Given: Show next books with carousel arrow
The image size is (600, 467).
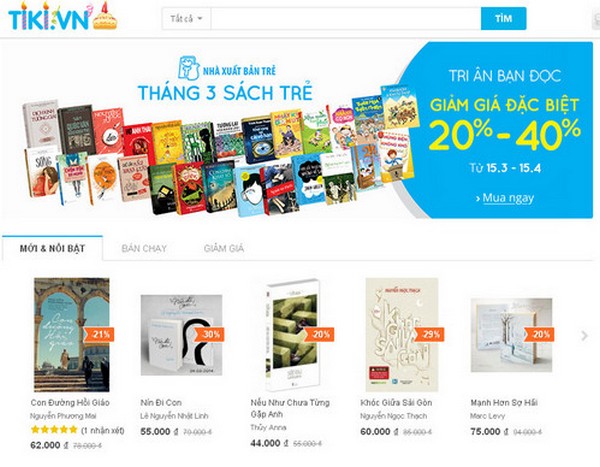Looking at the screenshot, I should tap(584, 336).
